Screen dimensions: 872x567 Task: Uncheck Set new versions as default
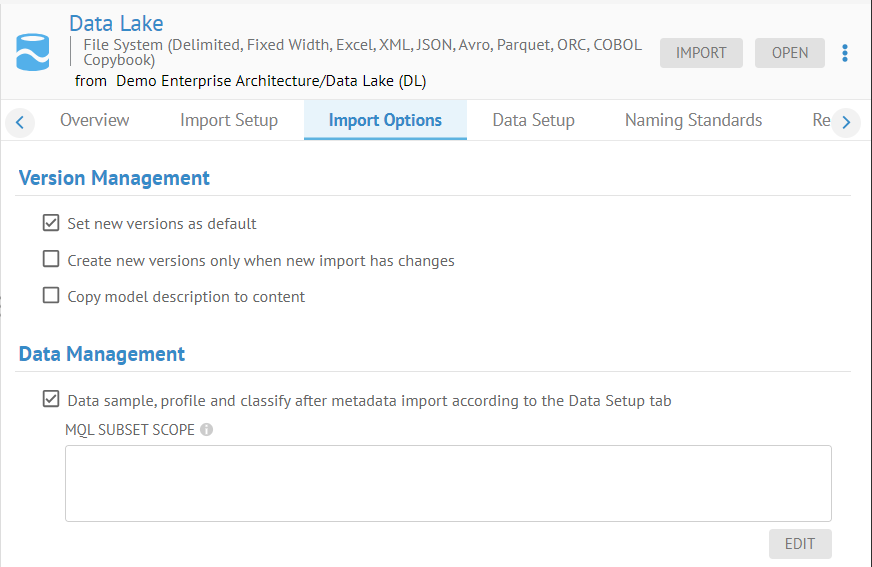tap(51, 223)
